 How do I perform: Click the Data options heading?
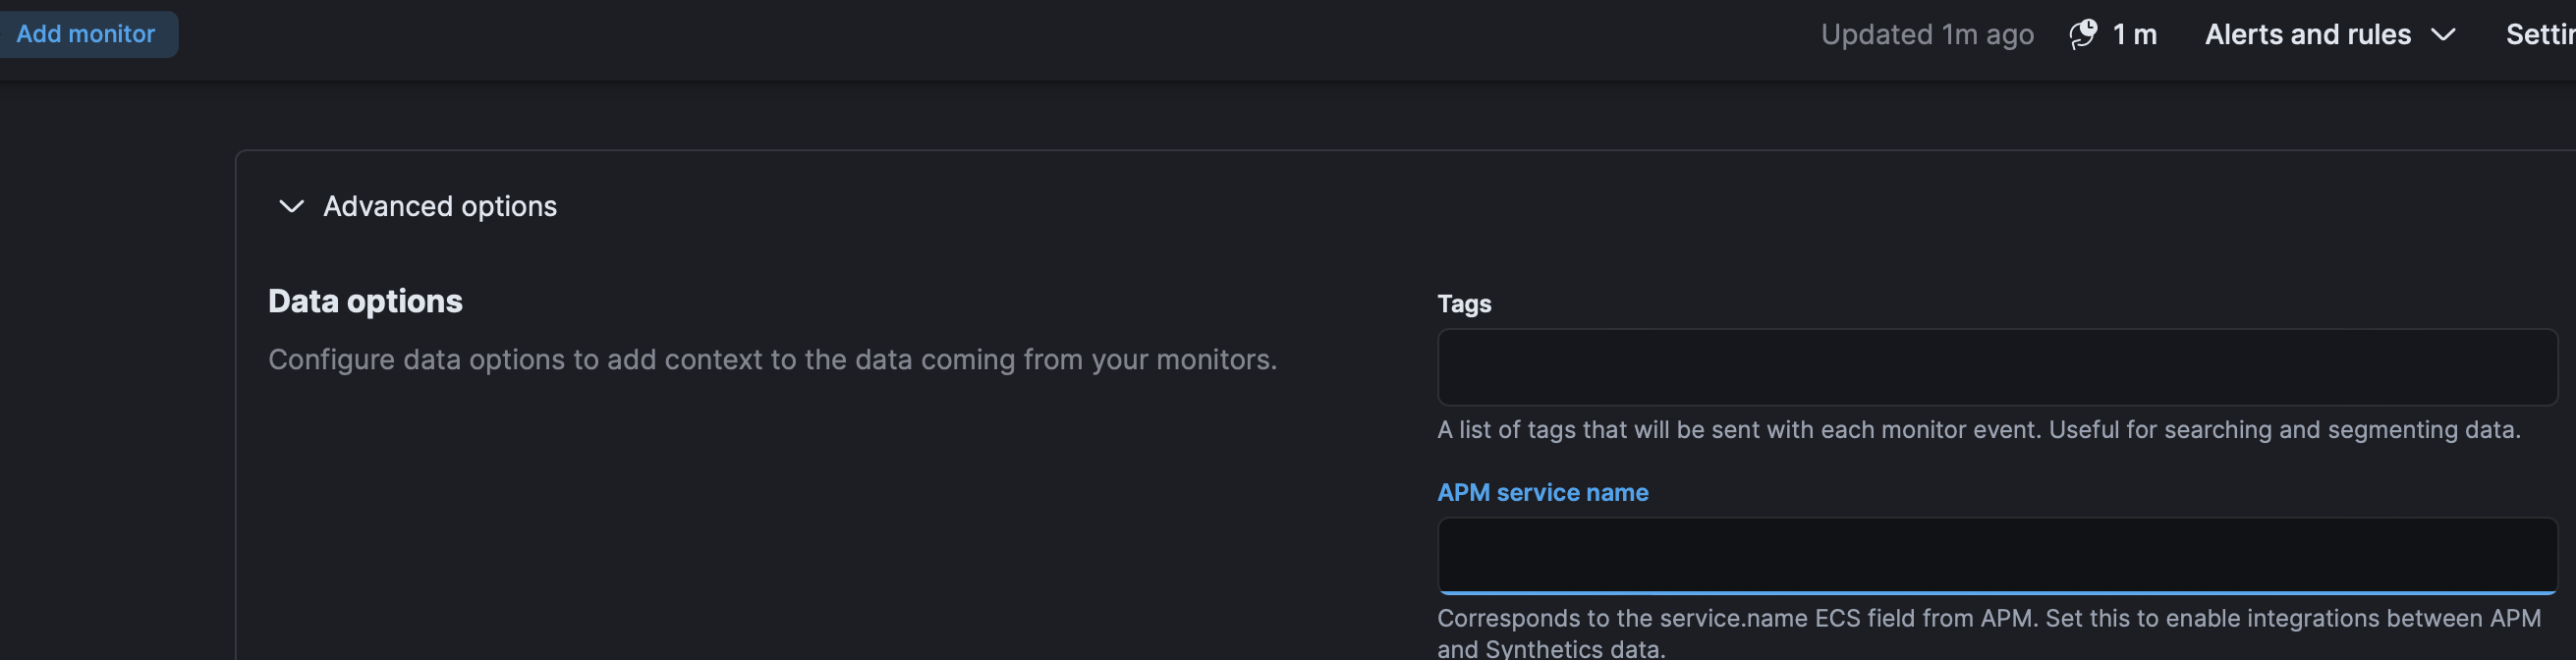pyautogui.click(x=365, y=301)
